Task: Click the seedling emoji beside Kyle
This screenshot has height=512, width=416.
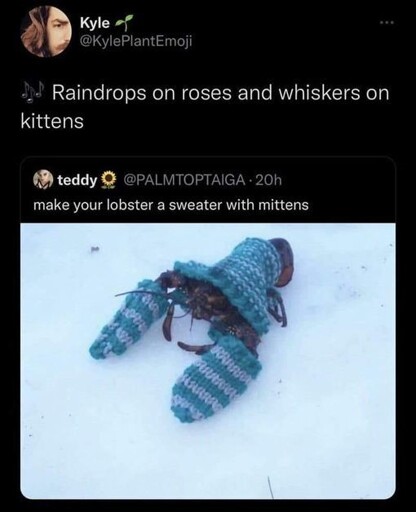Action: pyautogui.click(x=124, y=22)
